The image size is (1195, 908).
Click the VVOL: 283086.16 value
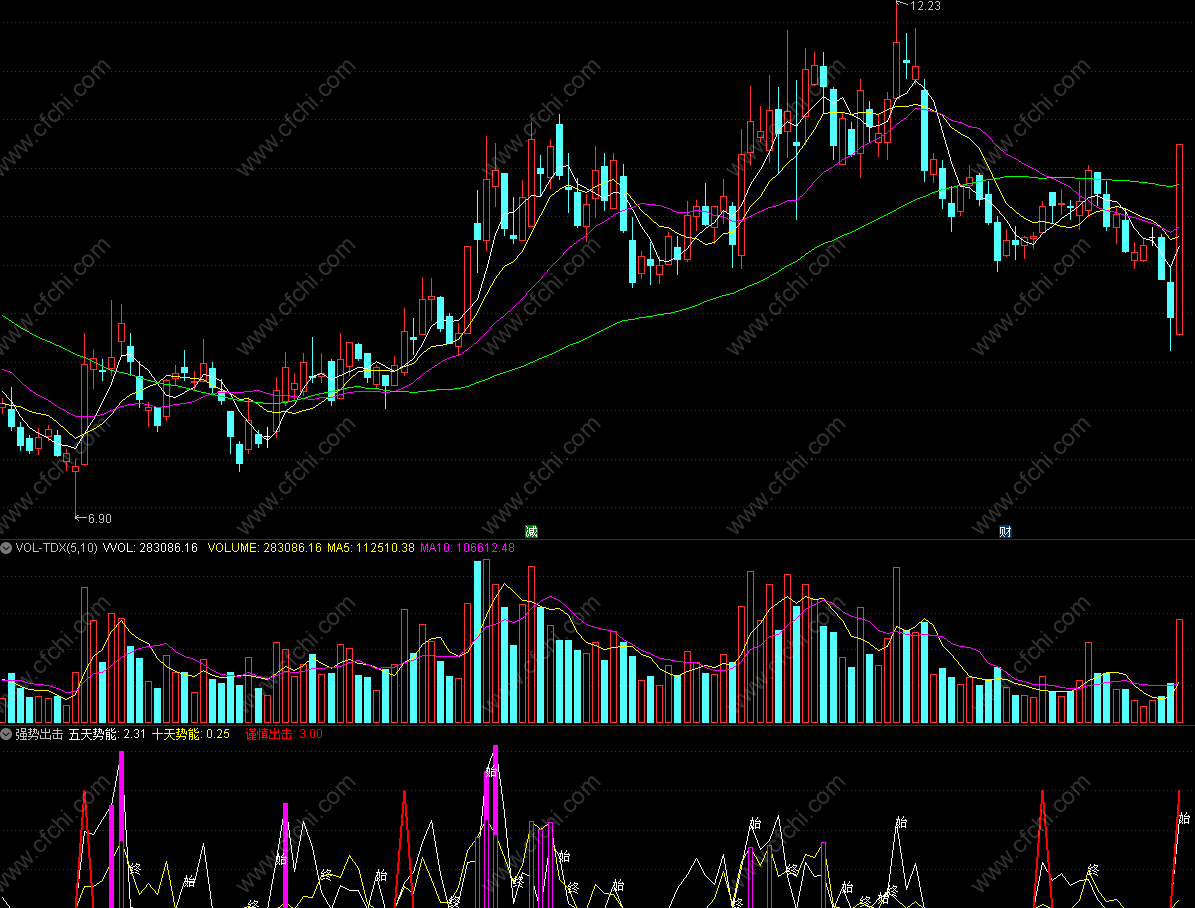pos(150,547)
